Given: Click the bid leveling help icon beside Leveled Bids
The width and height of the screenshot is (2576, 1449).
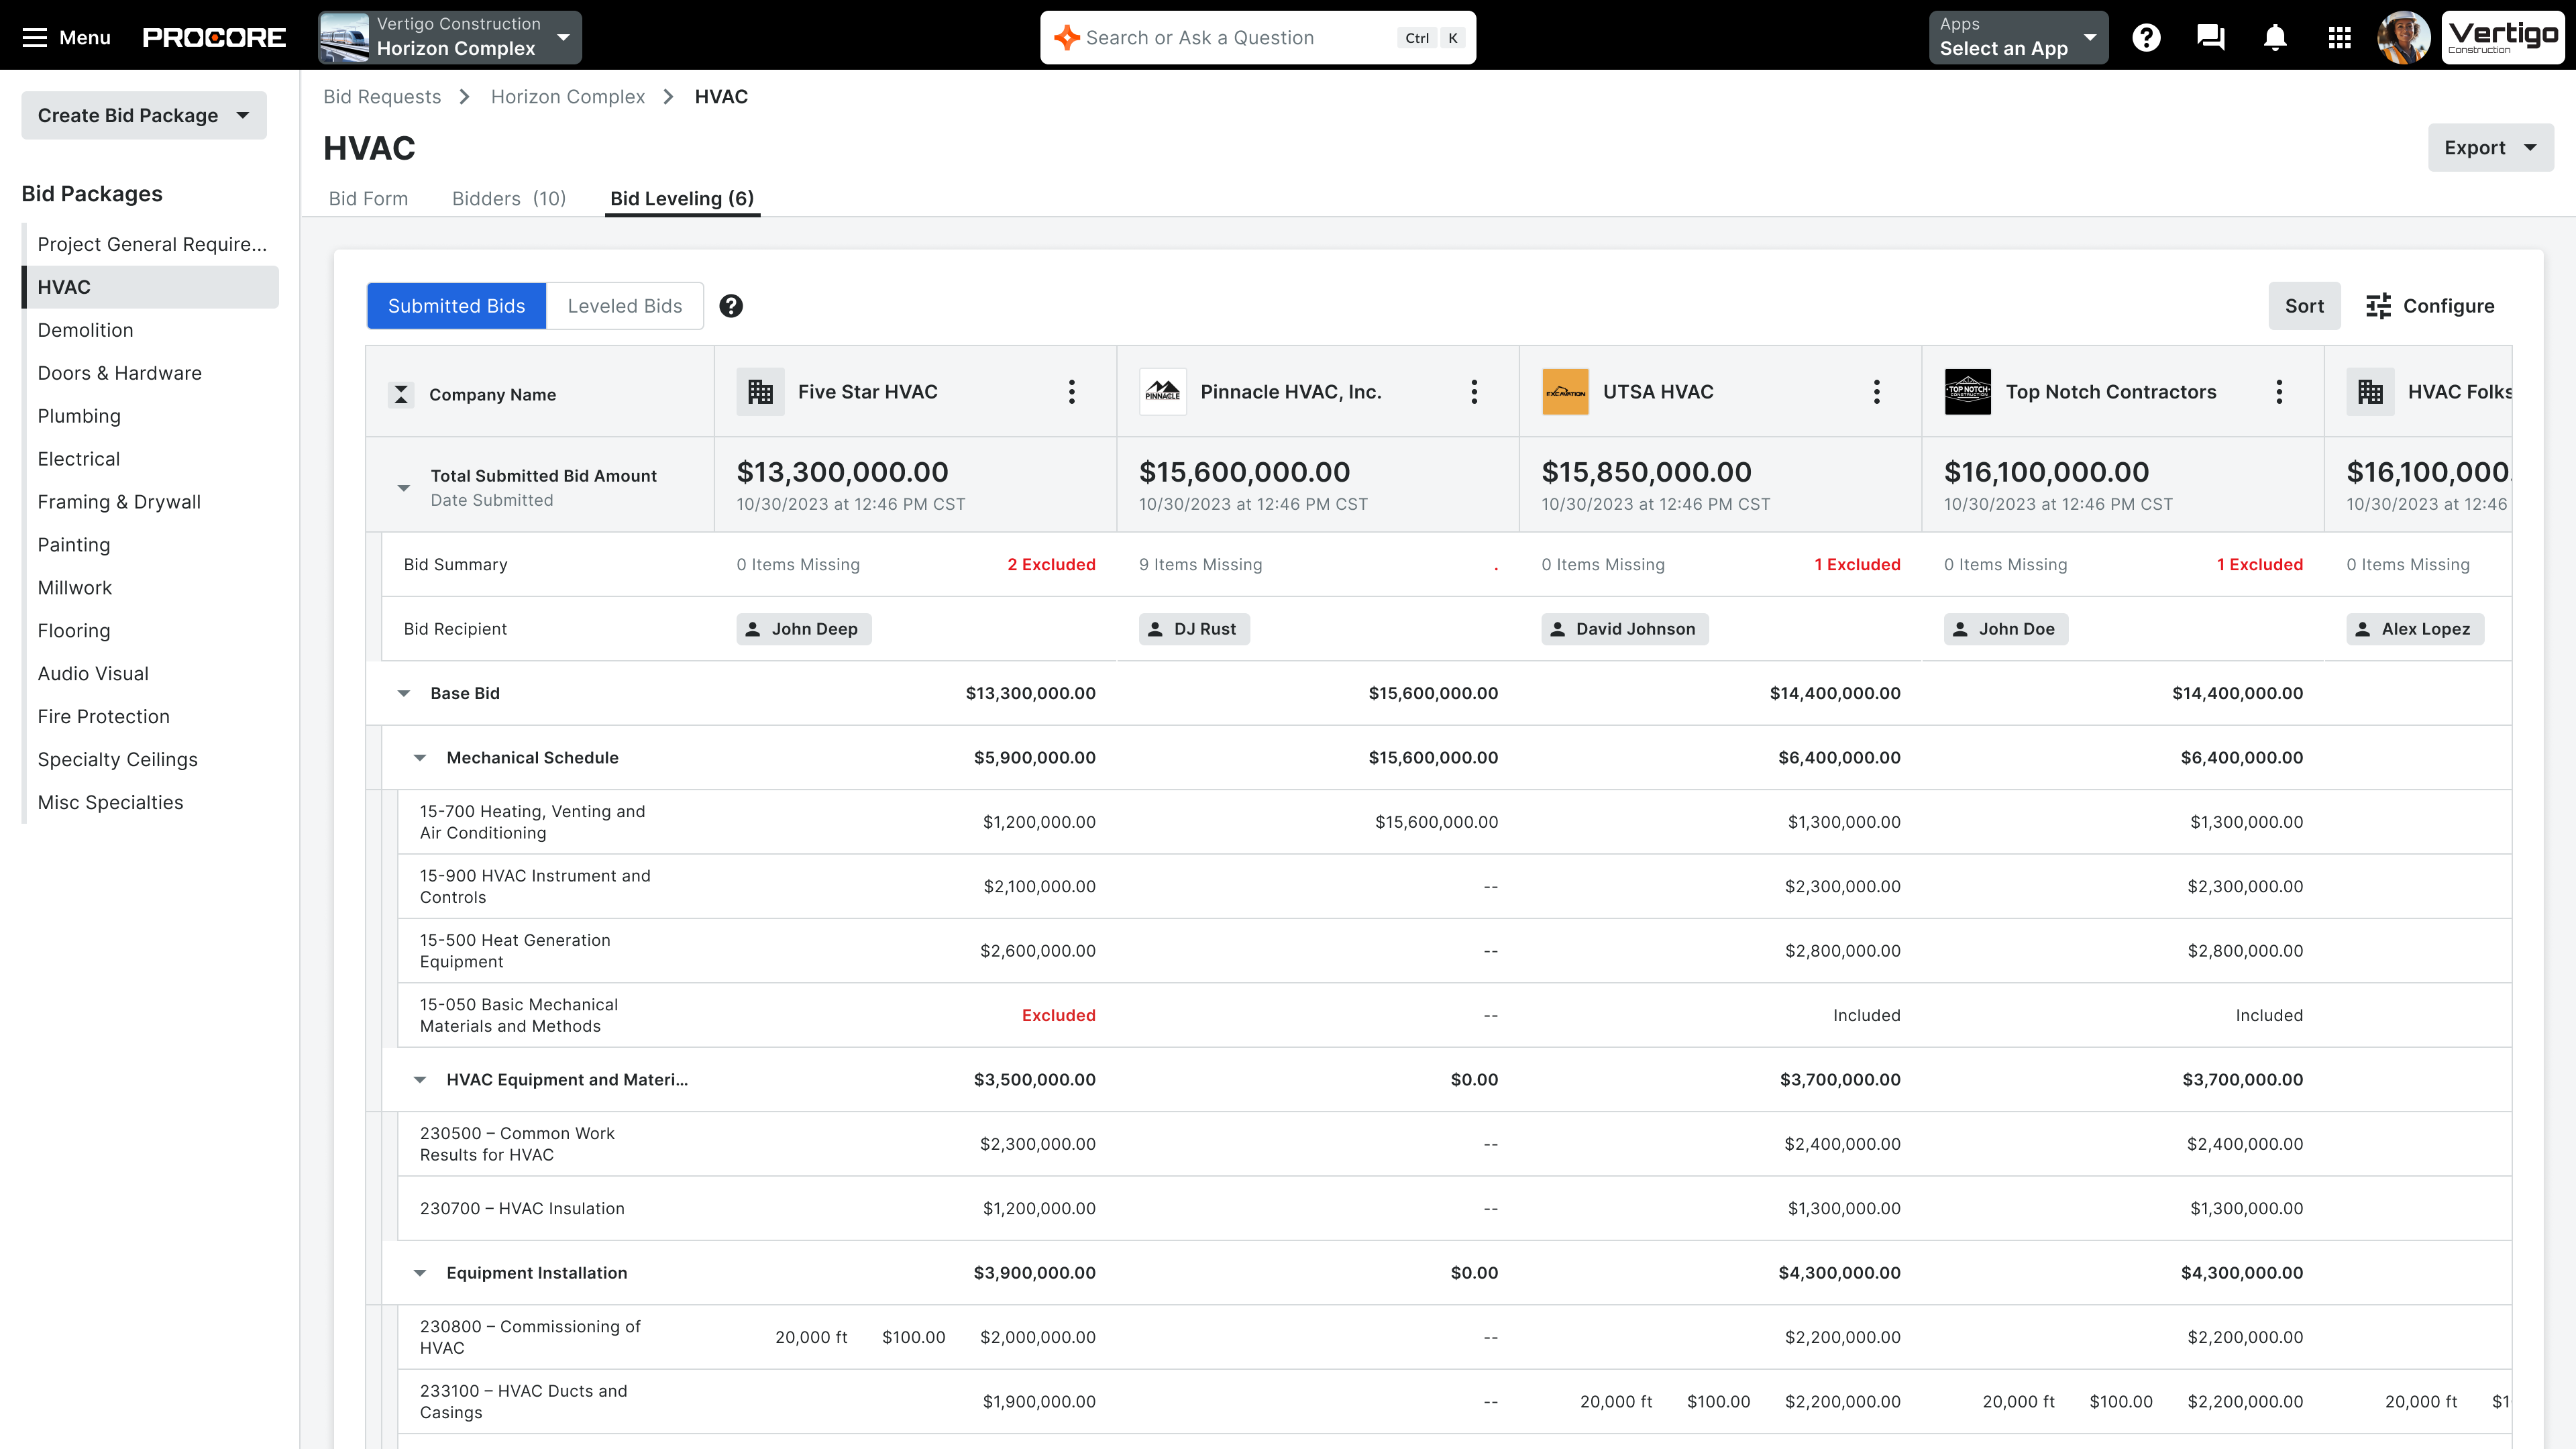Looking at the screenshot, I should [731, 306].
